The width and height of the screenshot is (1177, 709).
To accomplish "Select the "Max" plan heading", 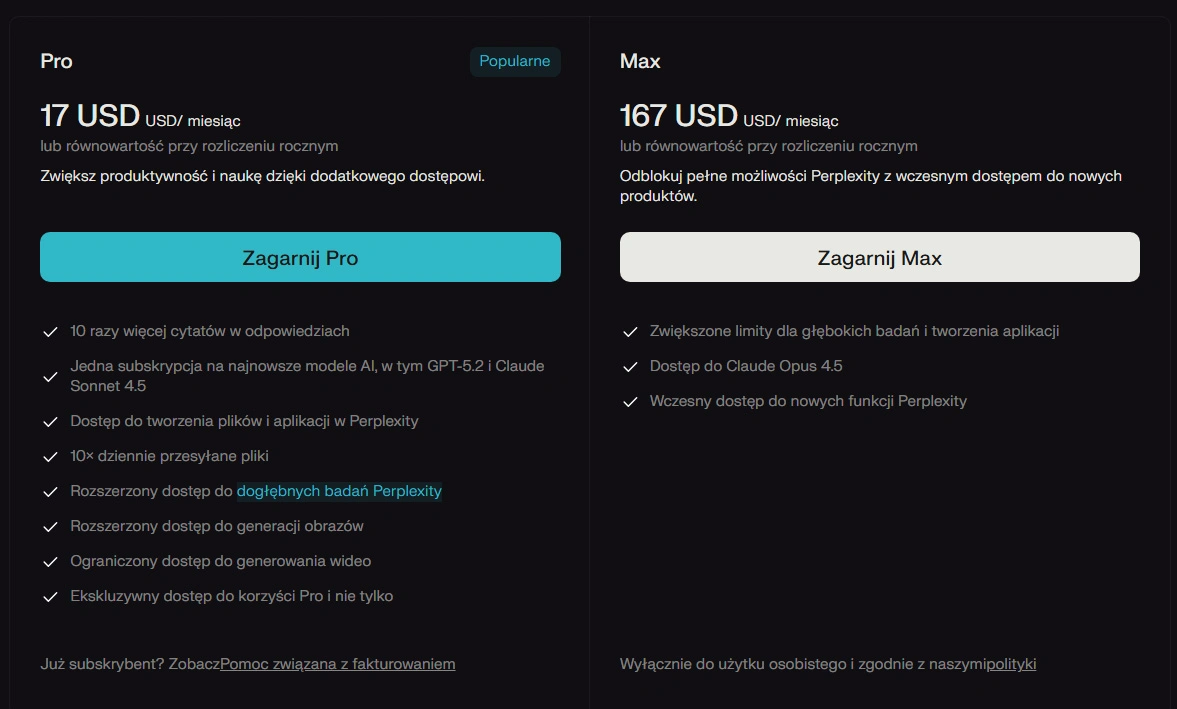I will [x=640, y=61].
